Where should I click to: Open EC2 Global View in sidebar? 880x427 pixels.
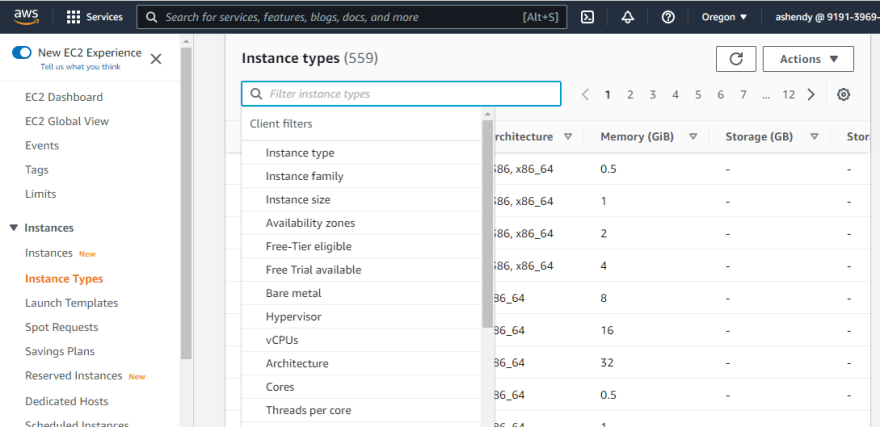(67, 121)
